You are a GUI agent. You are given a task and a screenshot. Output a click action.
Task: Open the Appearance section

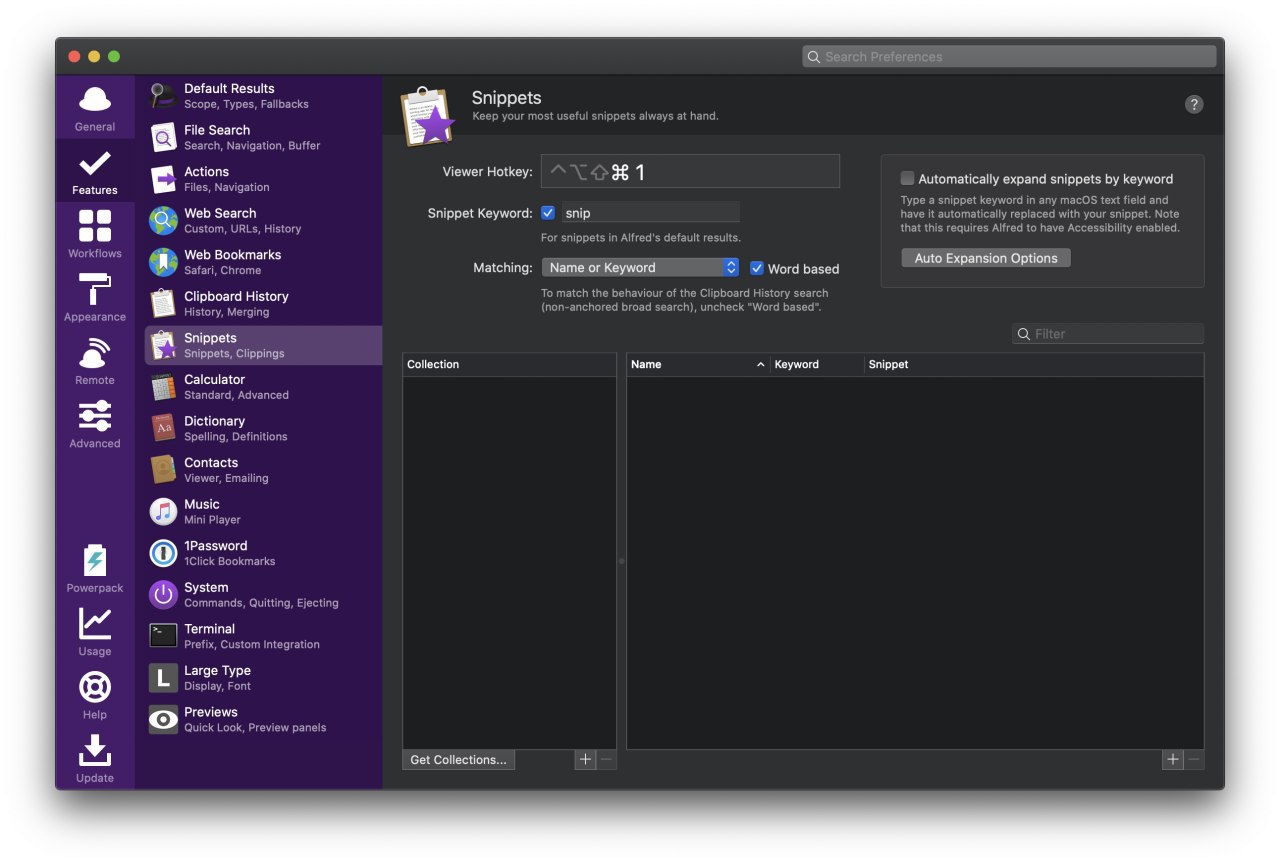[95, 298]
